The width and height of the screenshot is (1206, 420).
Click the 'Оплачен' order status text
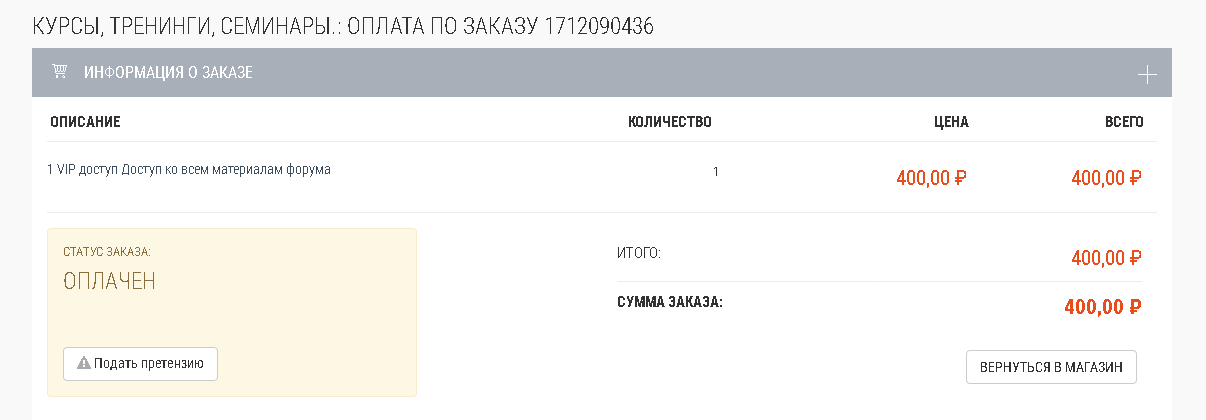pos(109,282)
